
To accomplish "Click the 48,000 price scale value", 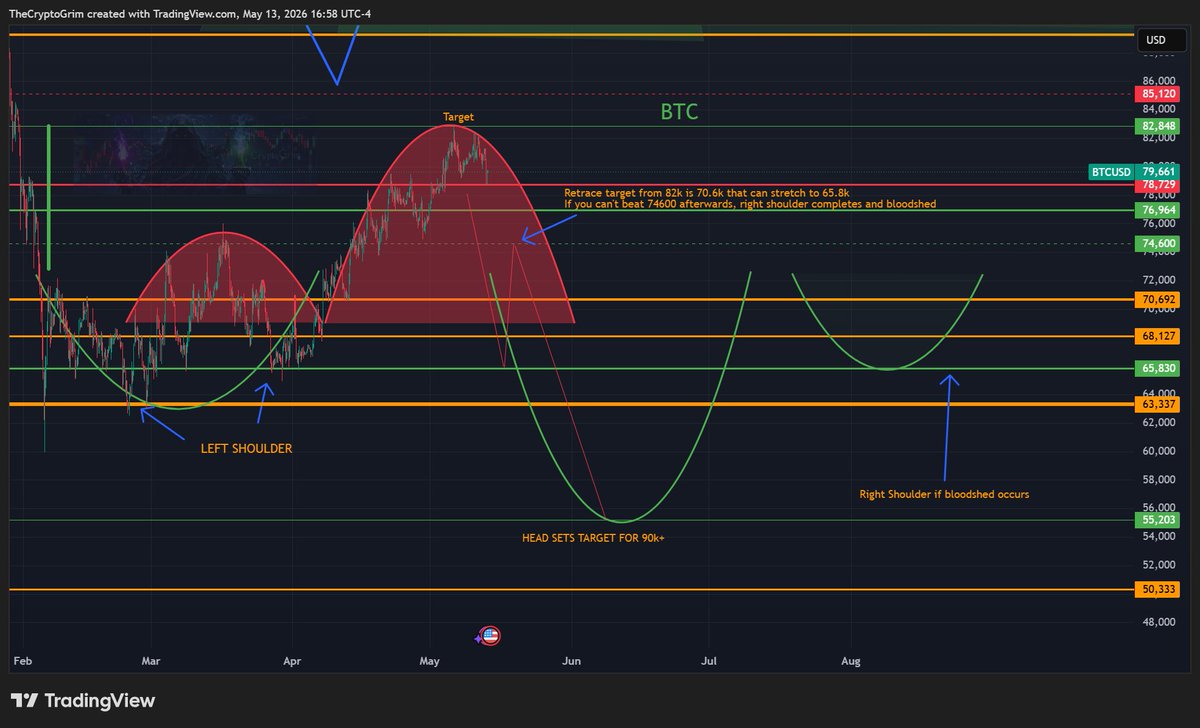I will 1161,622.
